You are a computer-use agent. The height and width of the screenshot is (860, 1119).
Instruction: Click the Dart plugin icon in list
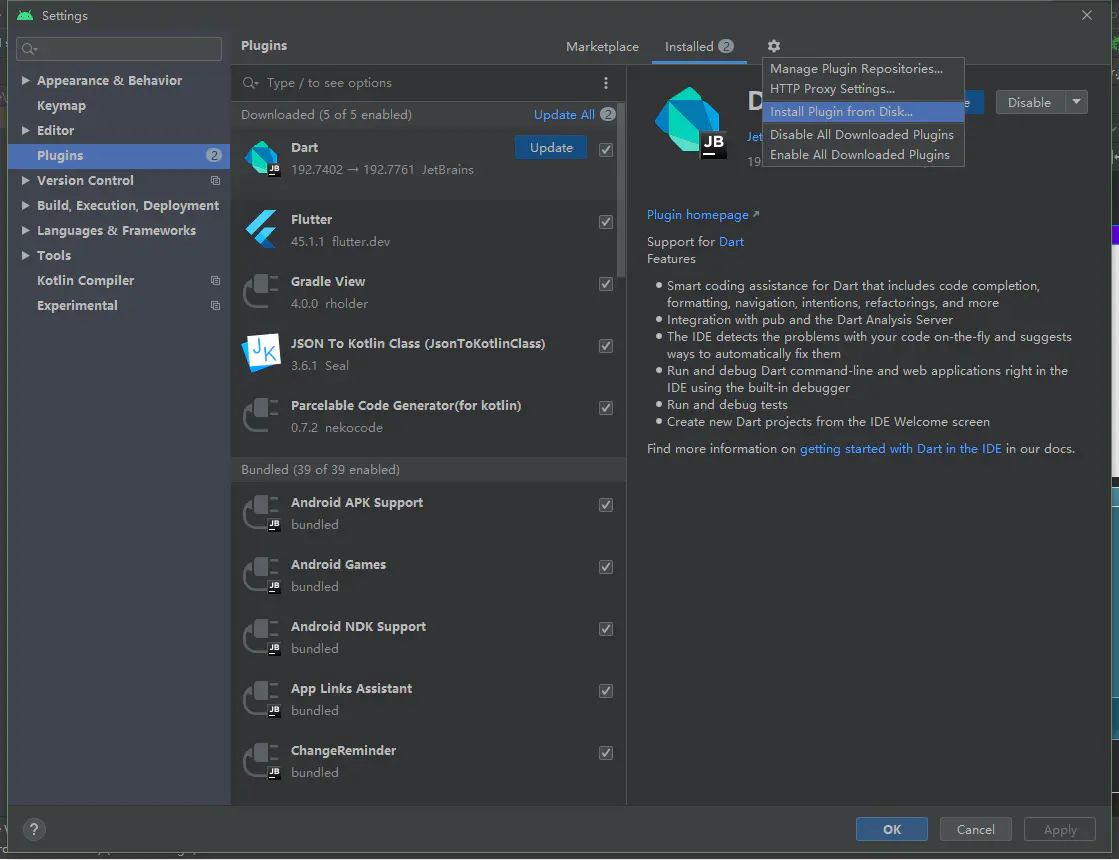click(x=262, y=158)
